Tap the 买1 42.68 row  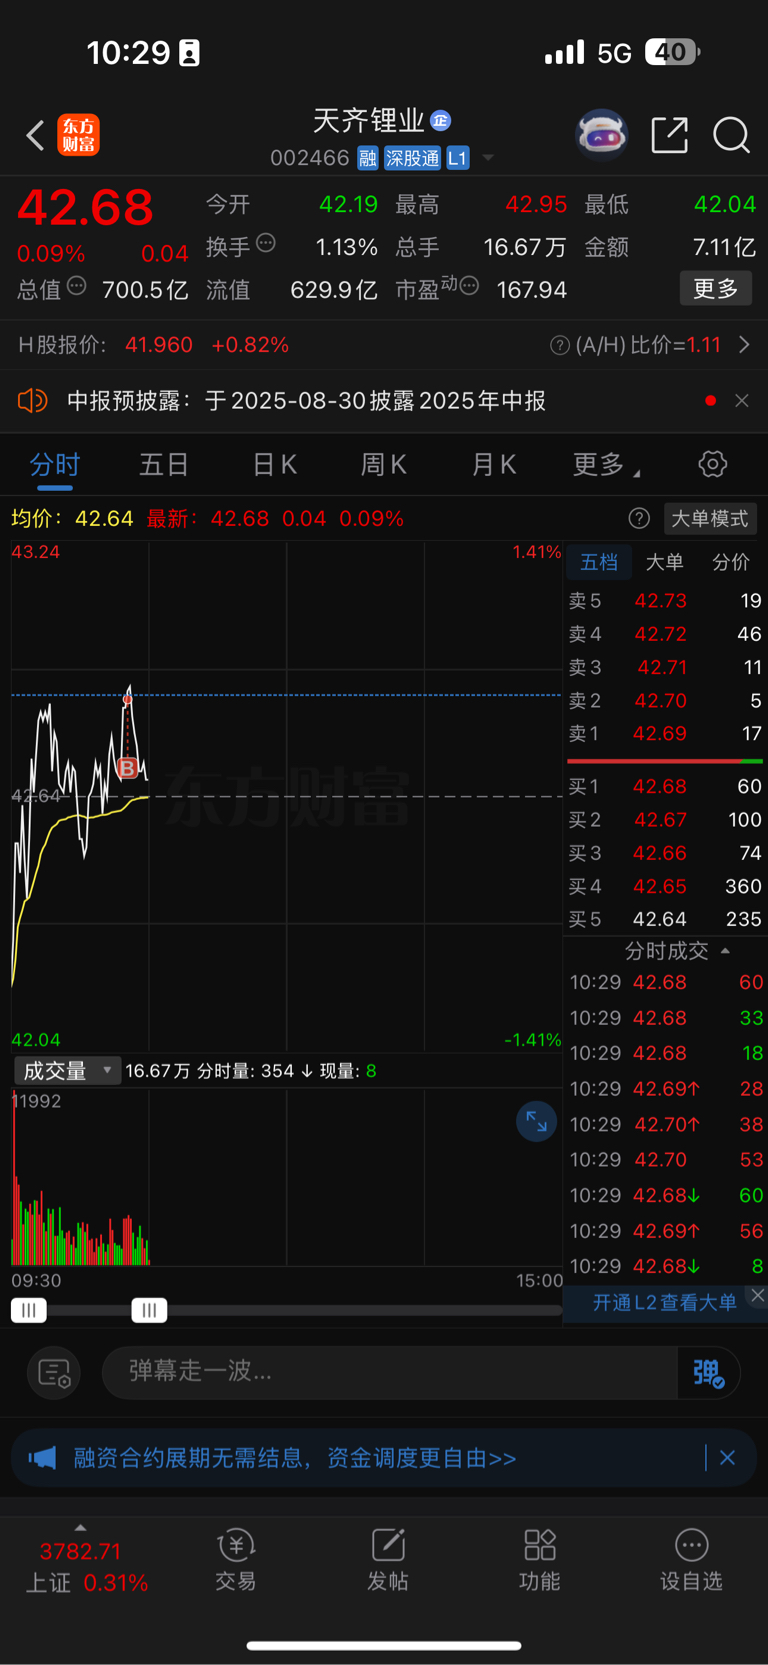point(665,787)
